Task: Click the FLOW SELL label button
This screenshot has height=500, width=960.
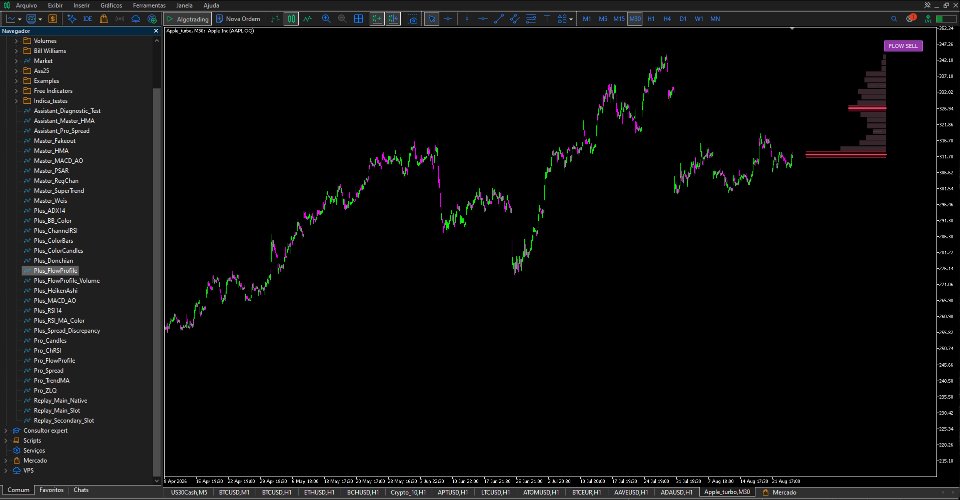Action: (903, 46)
